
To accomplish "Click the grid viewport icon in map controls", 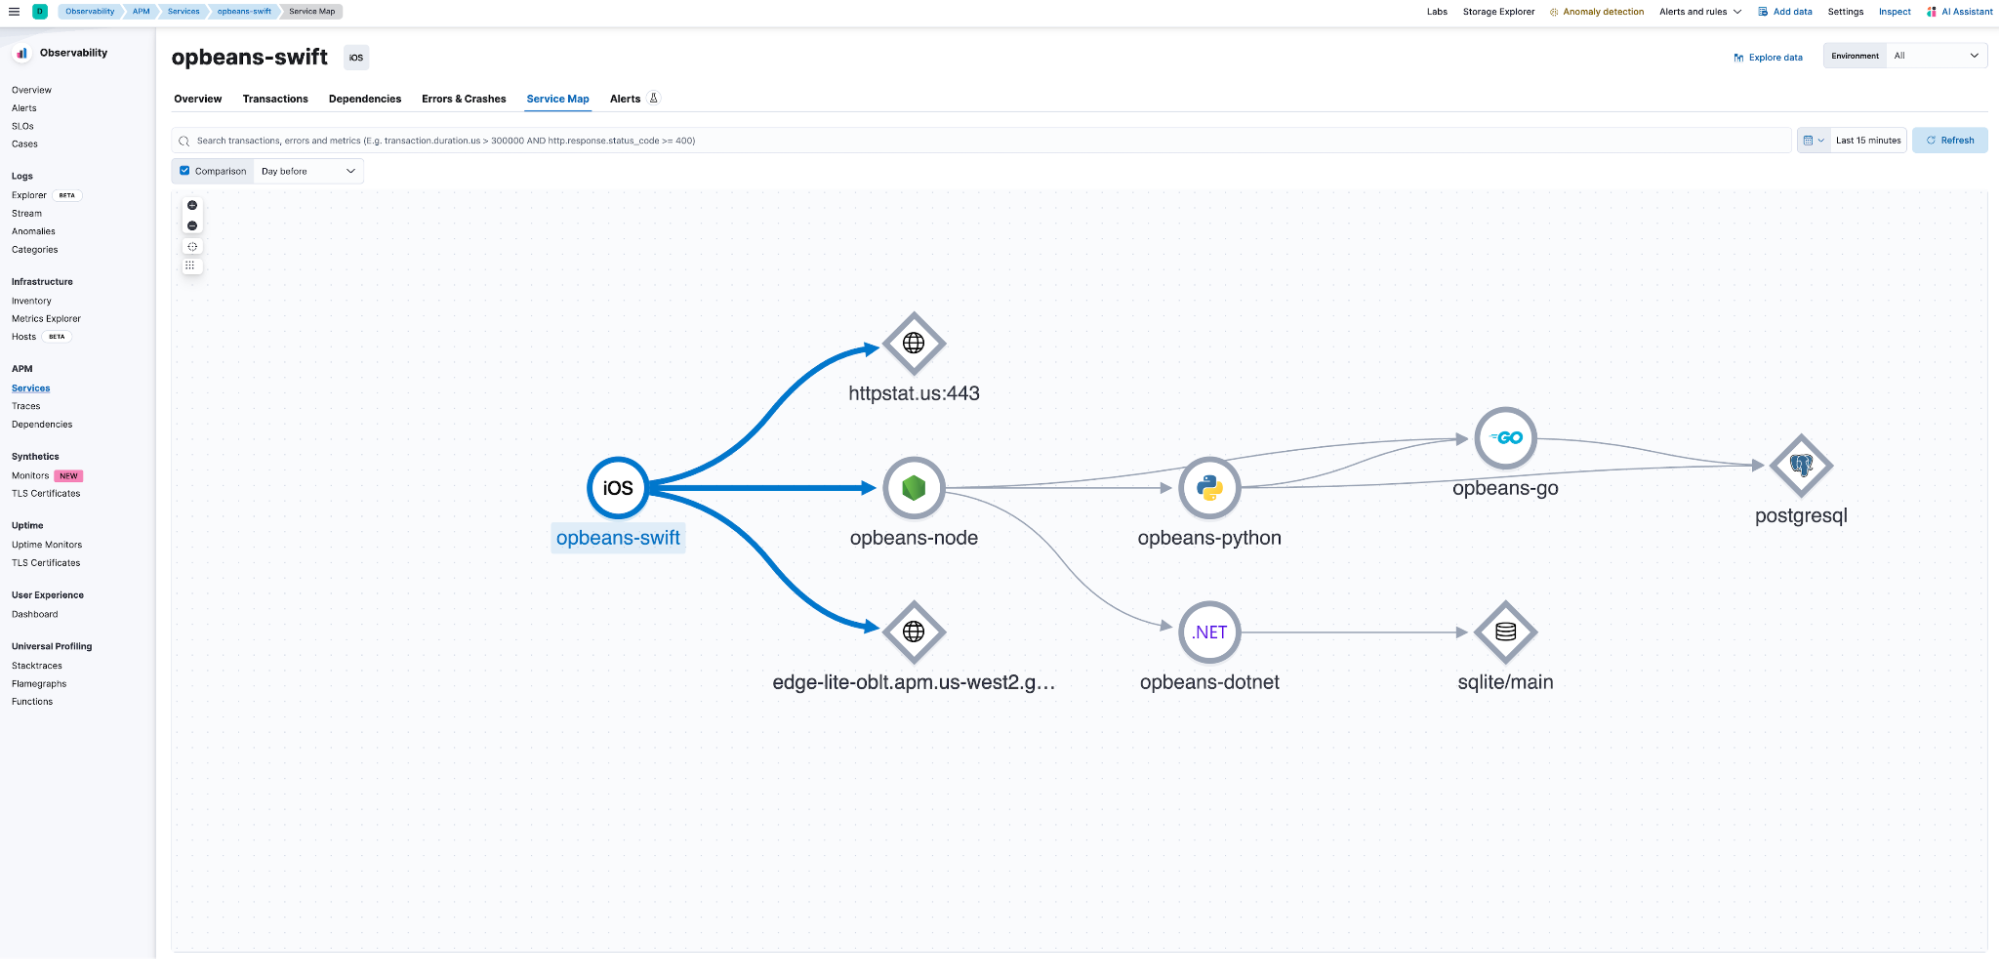I will (x=190, y=266).
